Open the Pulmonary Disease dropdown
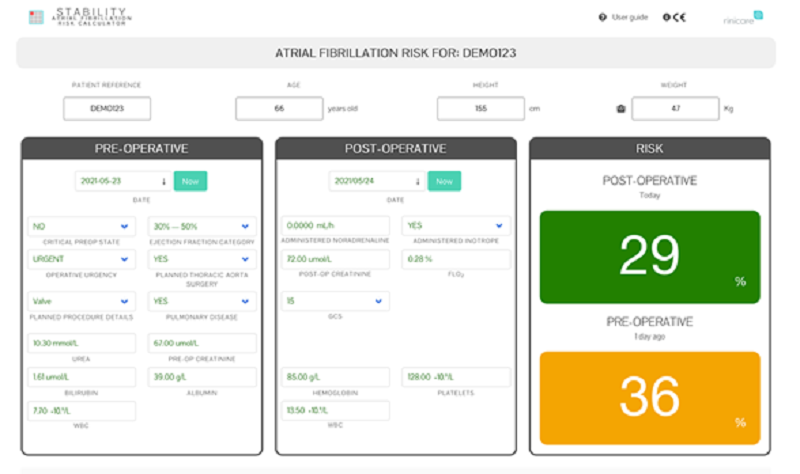 pyautogui.click(x=202, y=301)
